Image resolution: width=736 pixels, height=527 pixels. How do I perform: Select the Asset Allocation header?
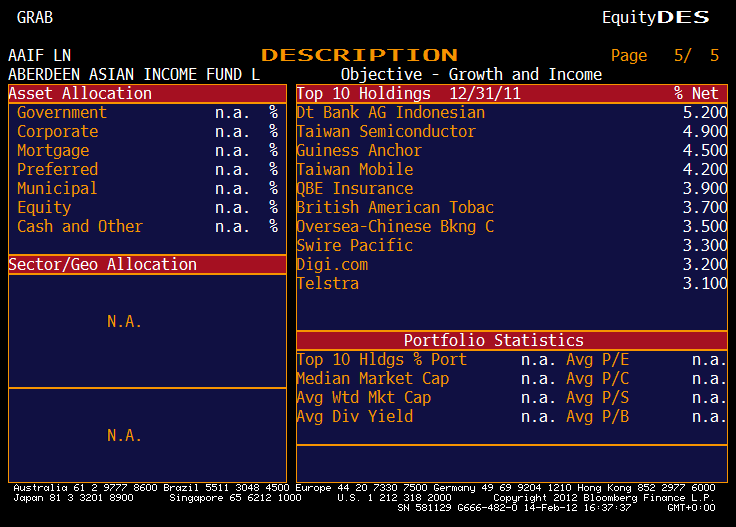click(x=80, y=94)
